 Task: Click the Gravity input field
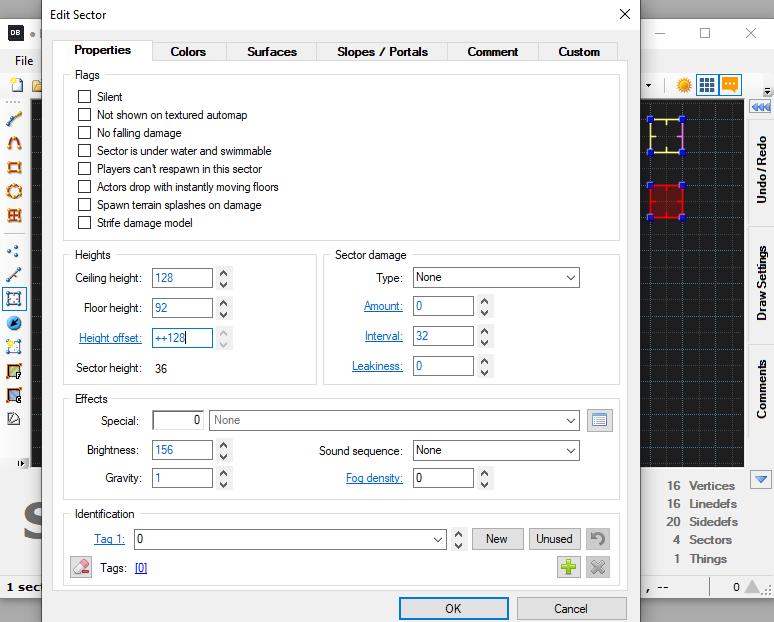(x=182, y=478)
